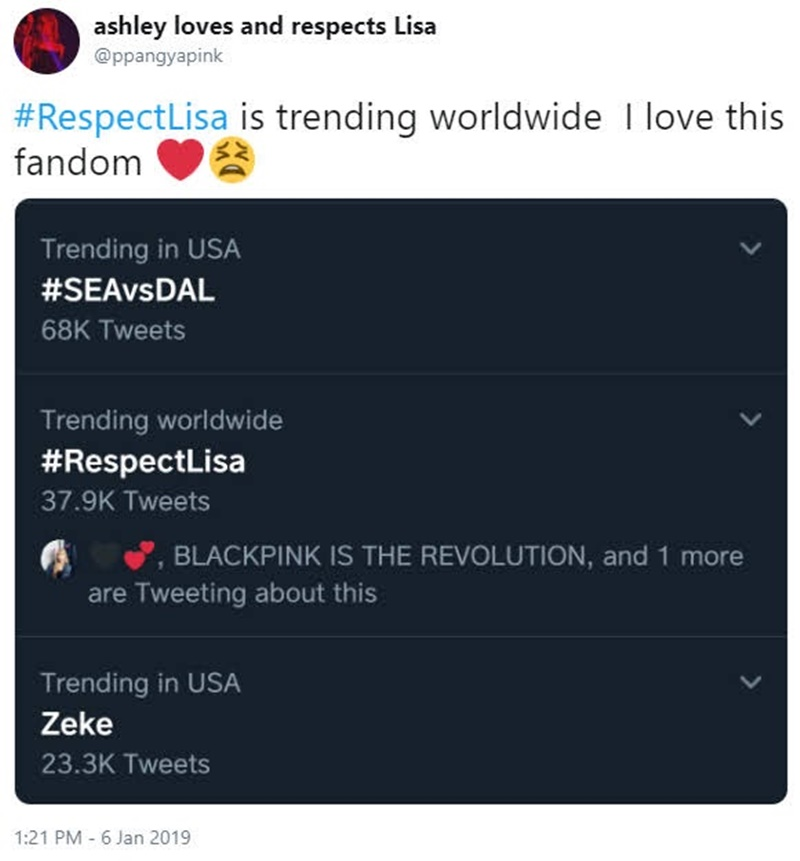This screenshot has width=800, height=861.
Task: Click ashley's profile avatar picture
Action: 46,41
